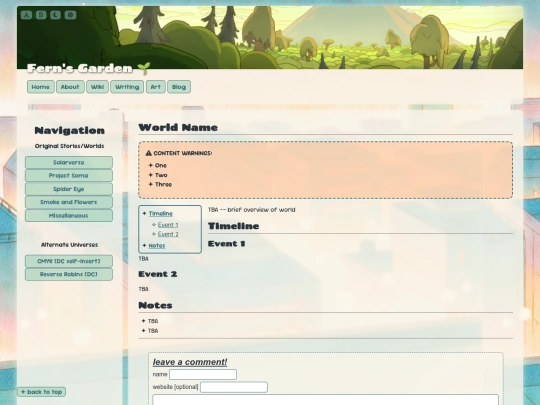Click content warning item Two
Viewport: 540px width, 405px height.
point(161,175)
